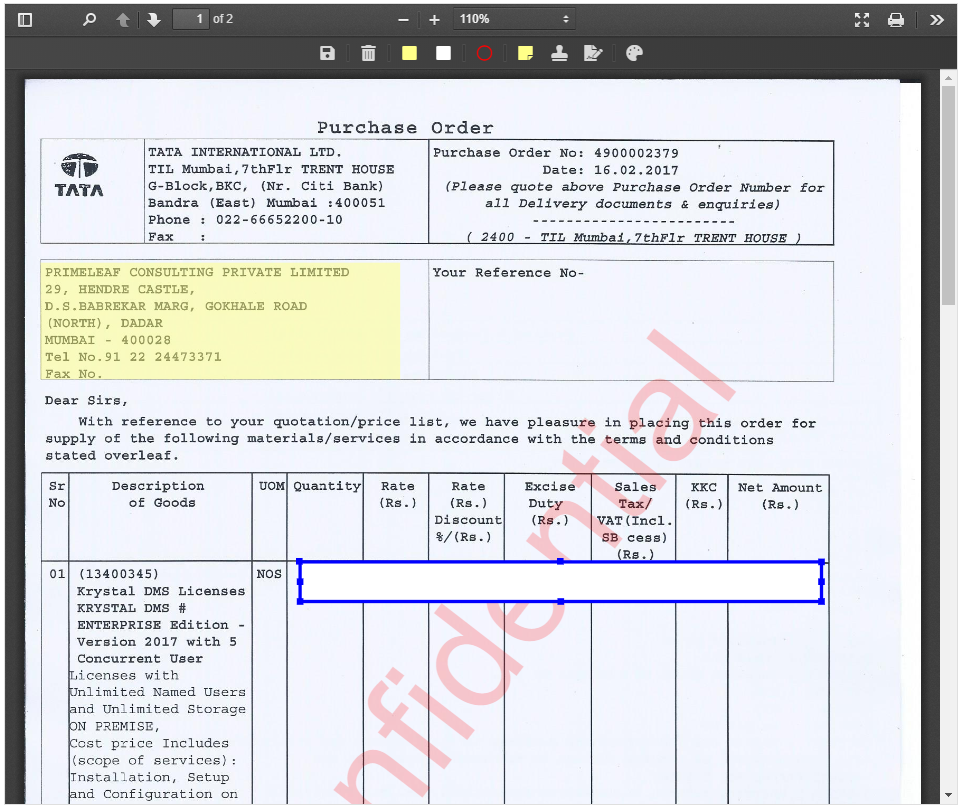Click the page number input field
Viewport: 964px width, 810px height.
point(191,19)
